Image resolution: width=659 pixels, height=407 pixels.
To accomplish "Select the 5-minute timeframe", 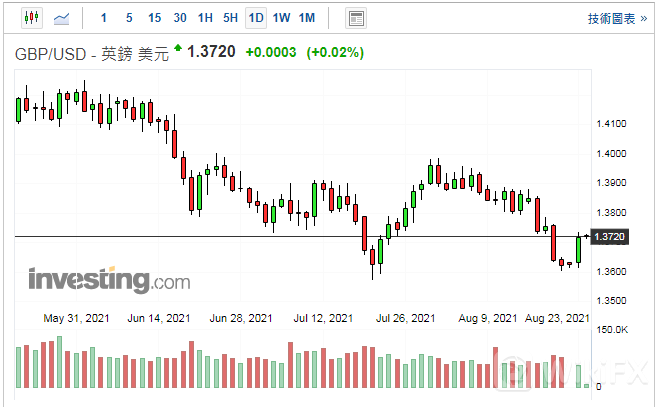I will [x=128, y=18].
